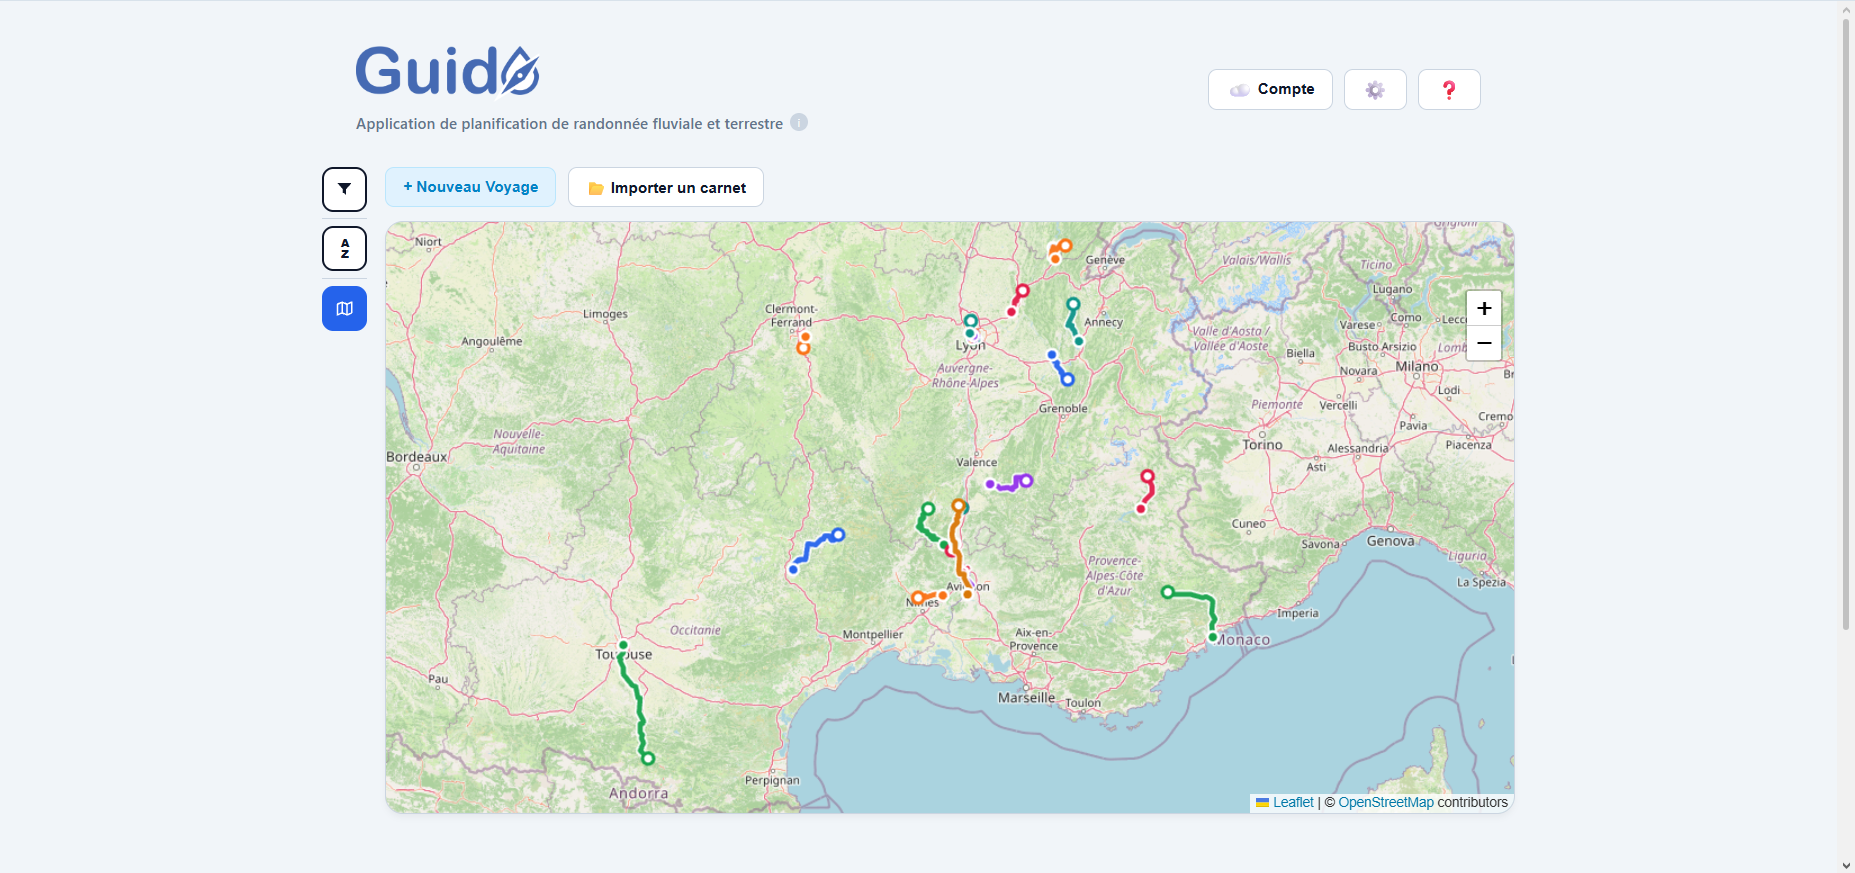Select the teal route near Annecy

[x=1073, y=322]
